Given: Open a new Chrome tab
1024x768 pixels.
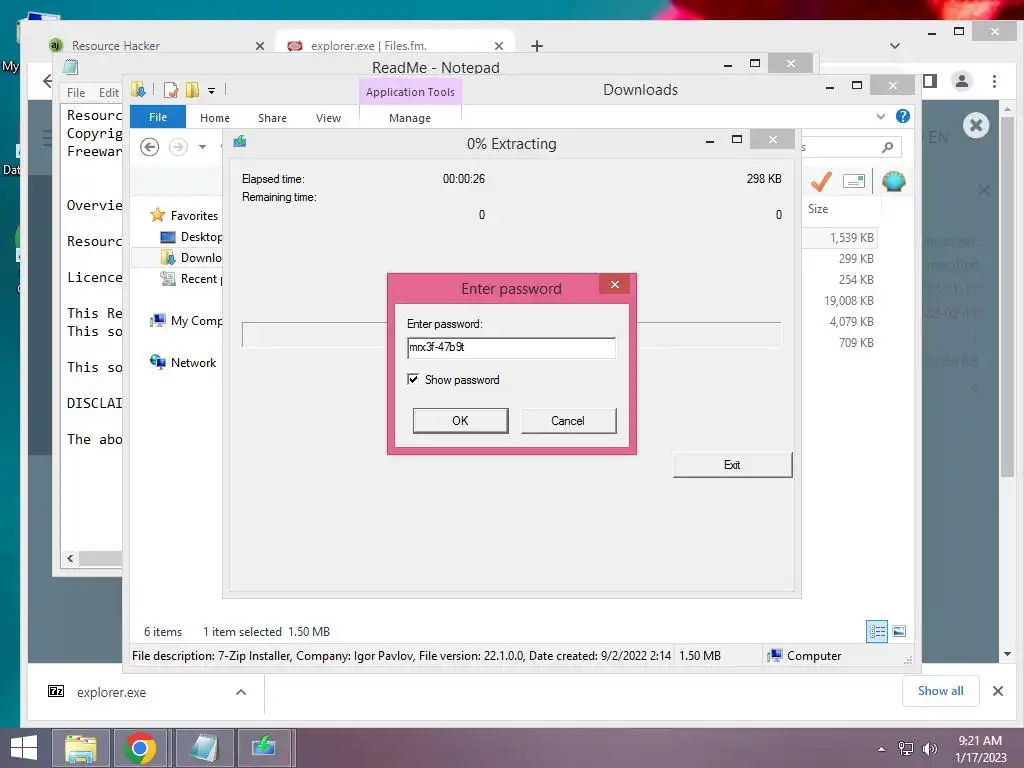Looking at the screenshot, I should point(537,46).
